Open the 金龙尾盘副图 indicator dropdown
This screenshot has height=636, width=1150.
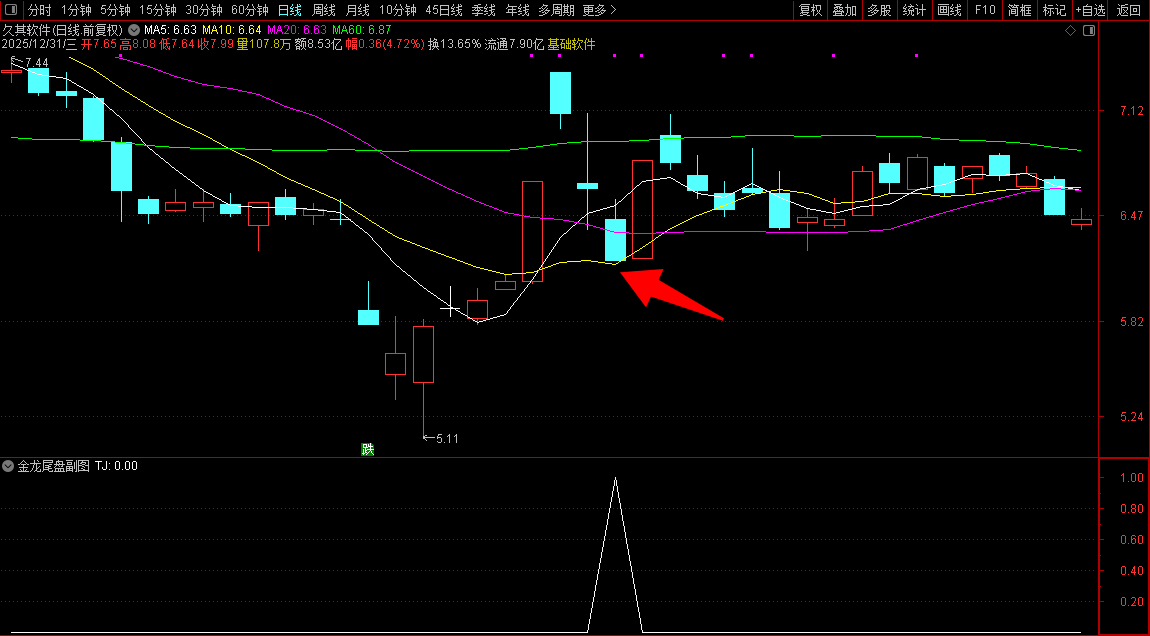click(9, 466)
